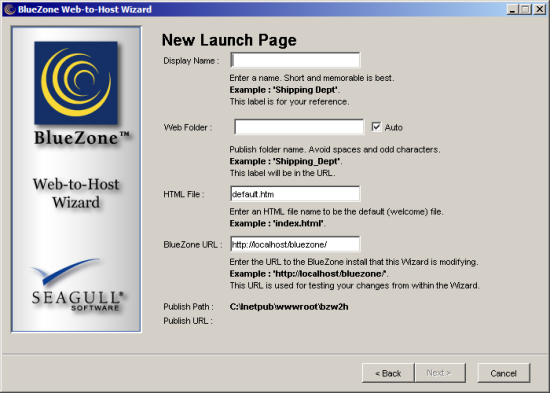The image size is (550, 393).
Task: Cancel the wizard
Action: click(503, 373)
